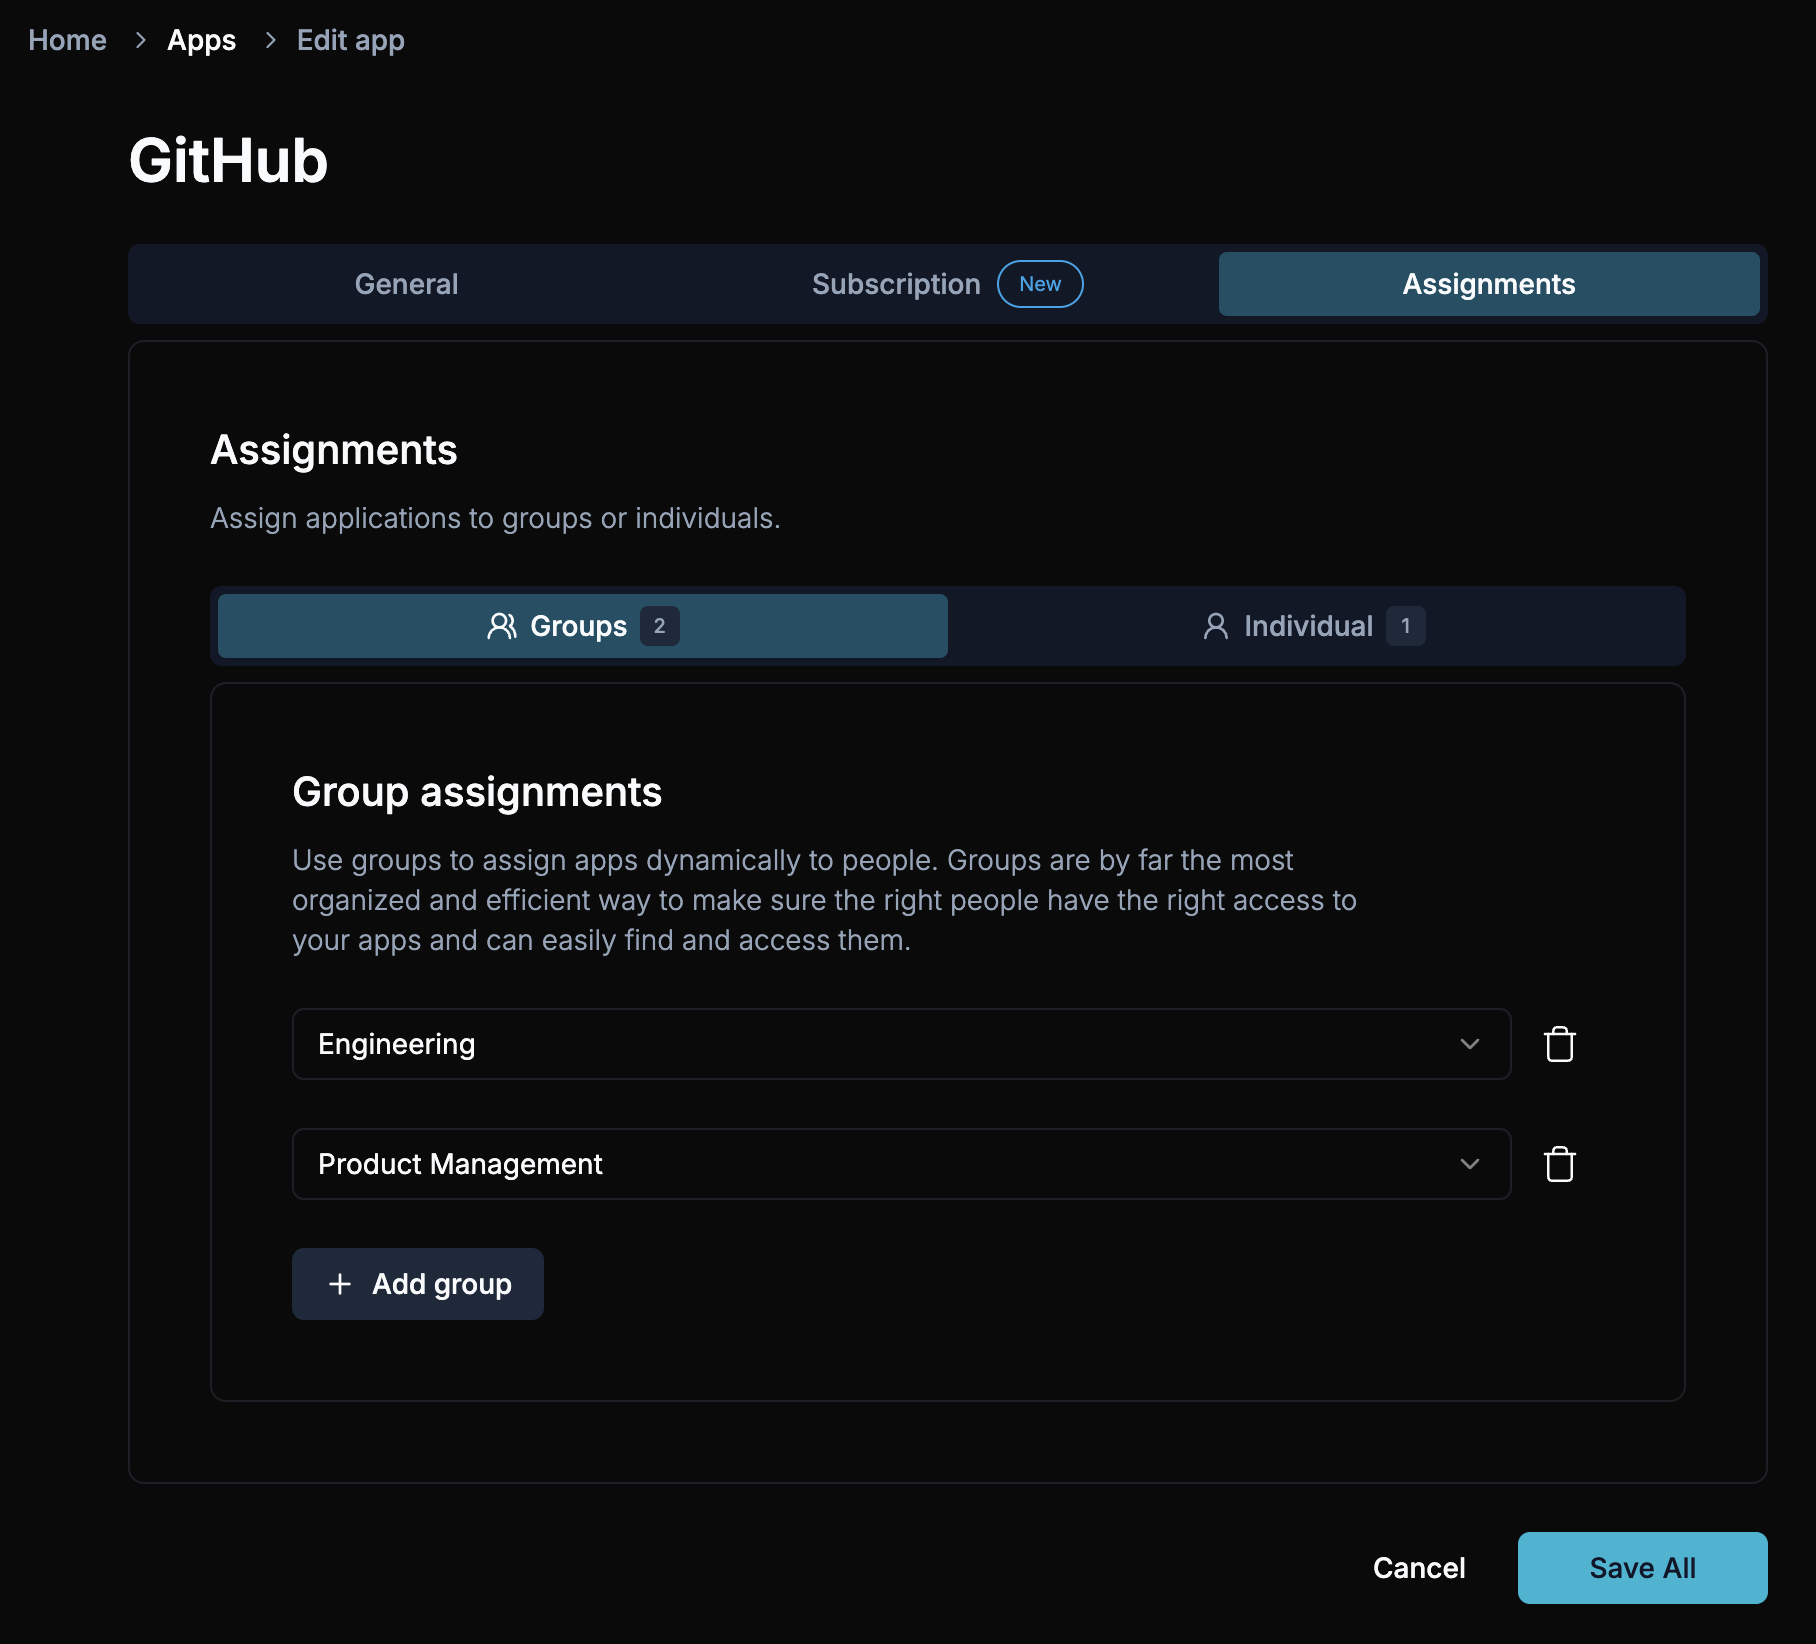Go to Home via breadcrumb

[67, 40]
